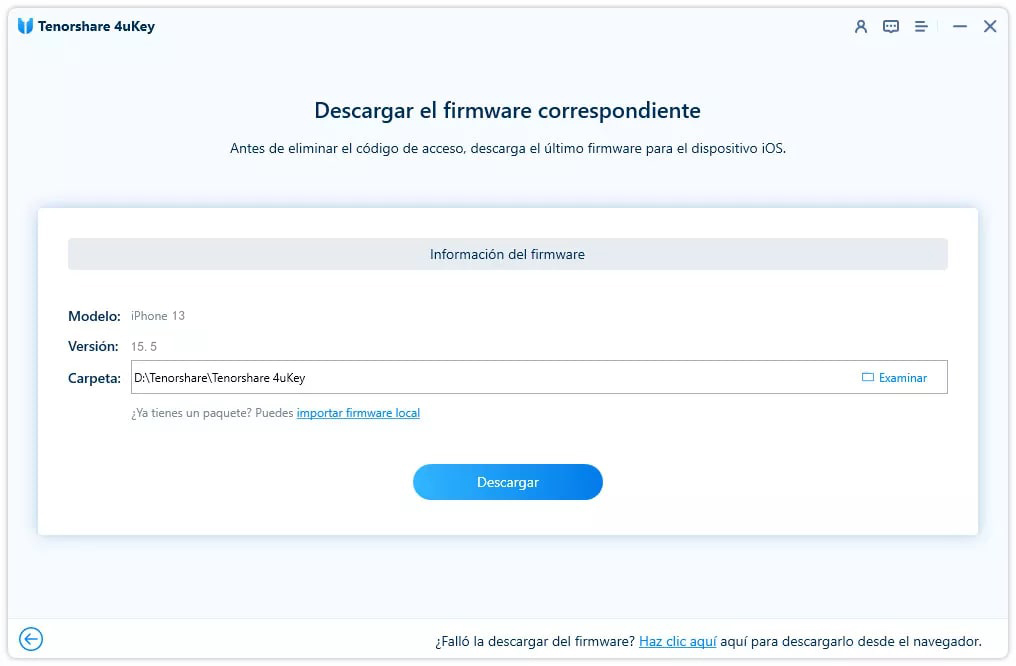Click the back arrow at bottom left
Image resolution: width=1016 pixels, height=666 pixels.
coord(31,638)
